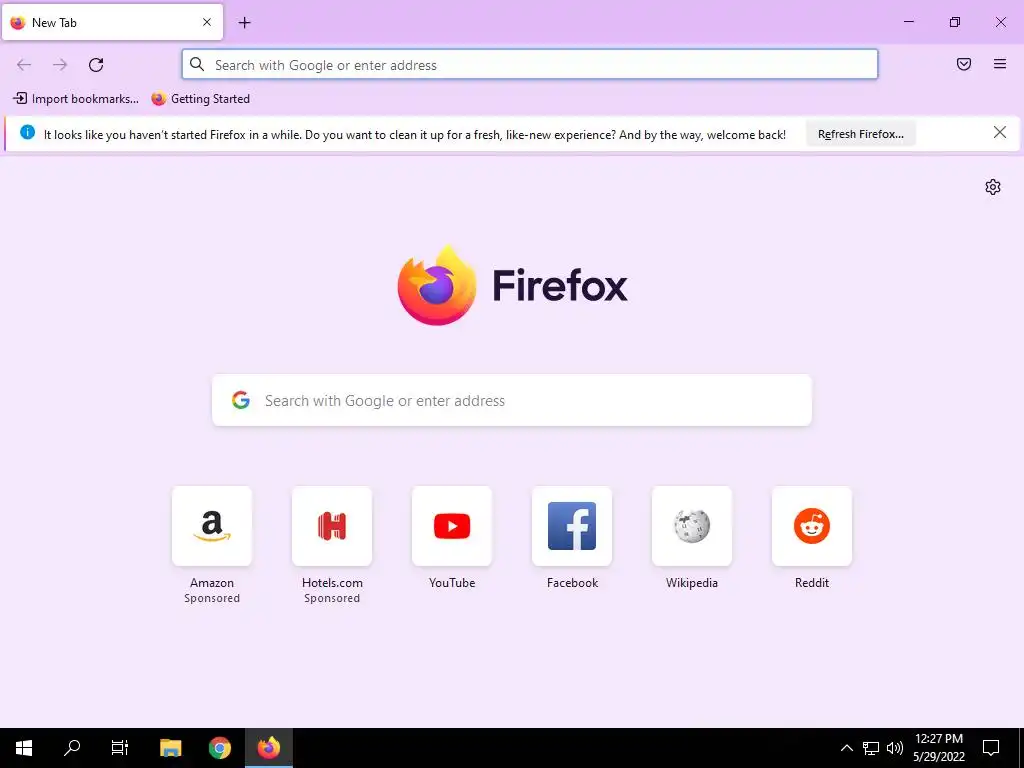Screen dimensions: 1024x768
Task: Open the Getting Started bookmark
Action: (200, 99)
